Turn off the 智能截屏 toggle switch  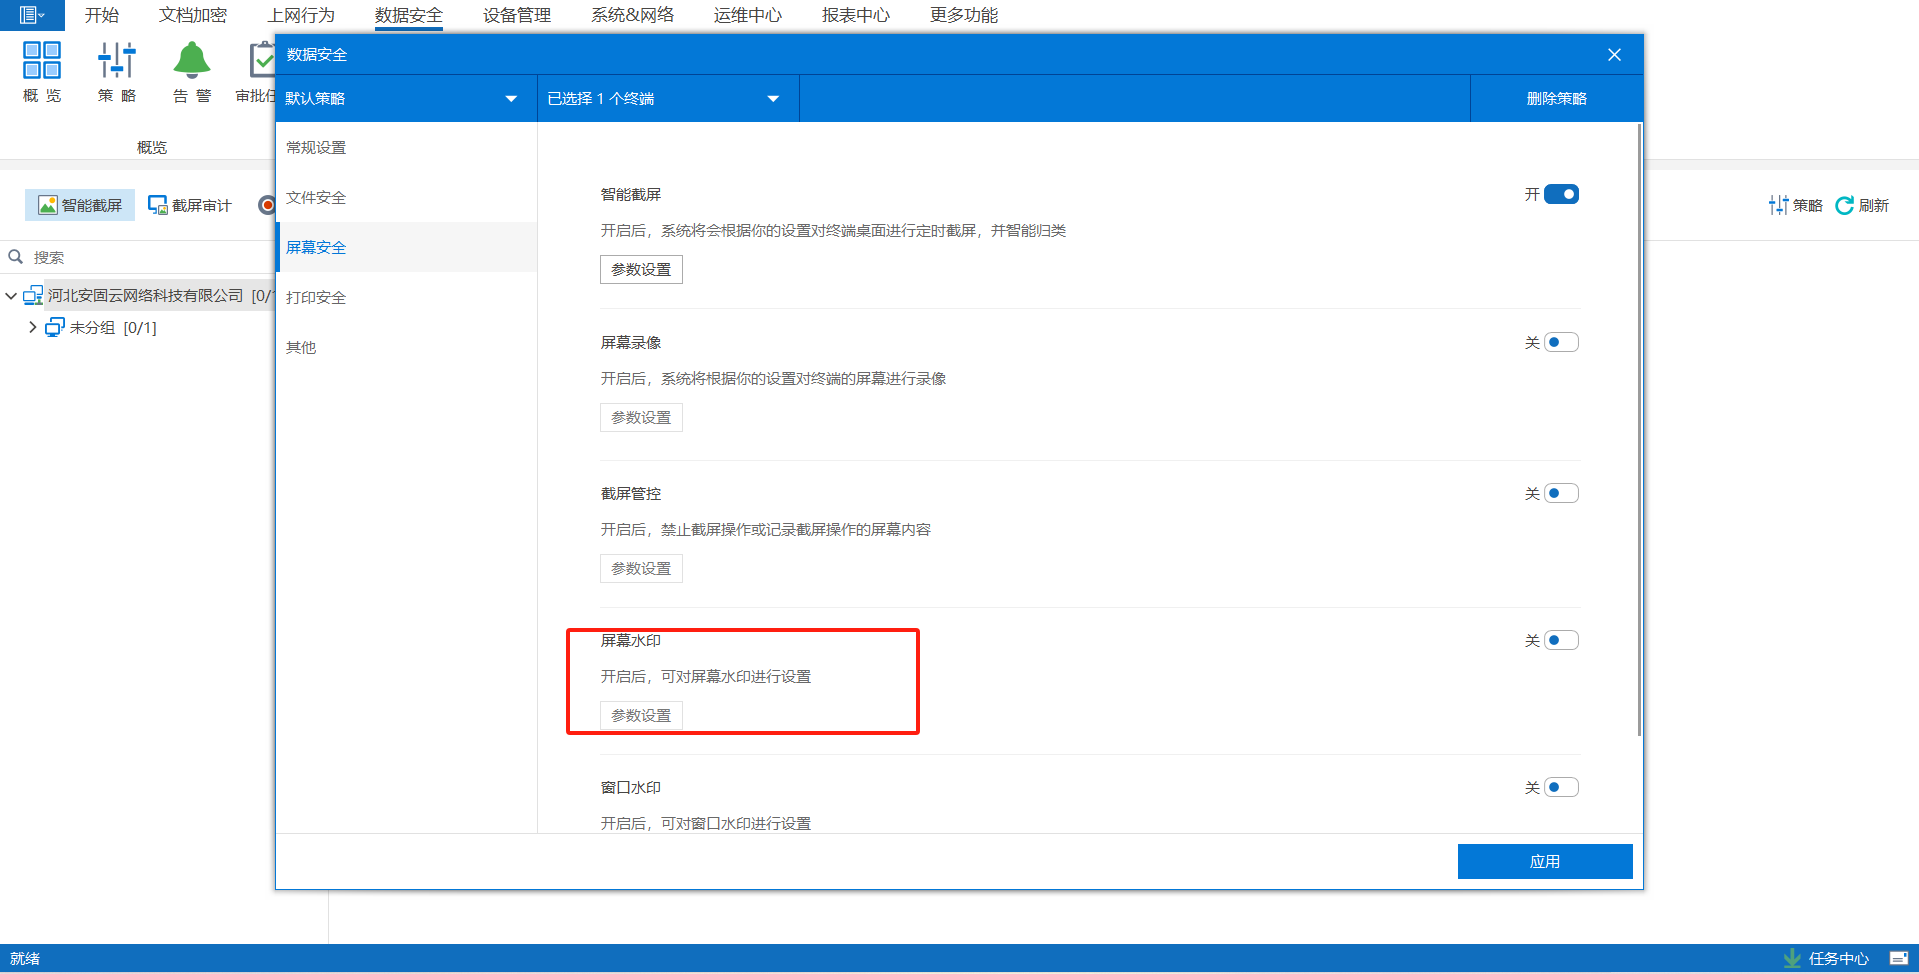tap(1560, 194)
